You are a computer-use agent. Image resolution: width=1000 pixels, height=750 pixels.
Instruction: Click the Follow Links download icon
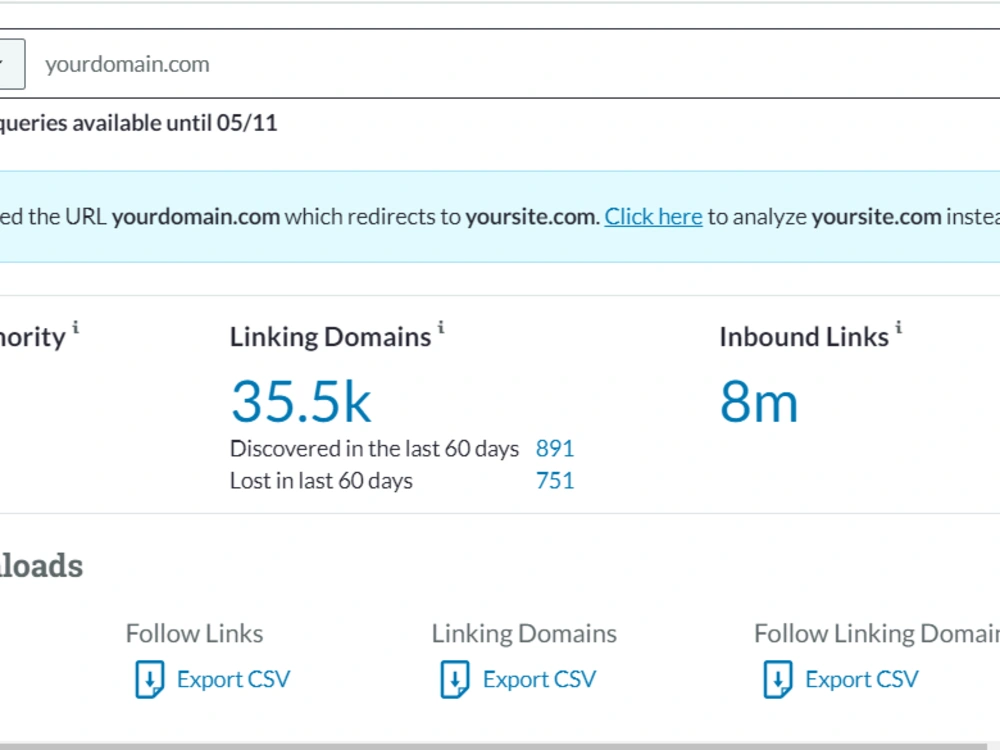point(150,680)
